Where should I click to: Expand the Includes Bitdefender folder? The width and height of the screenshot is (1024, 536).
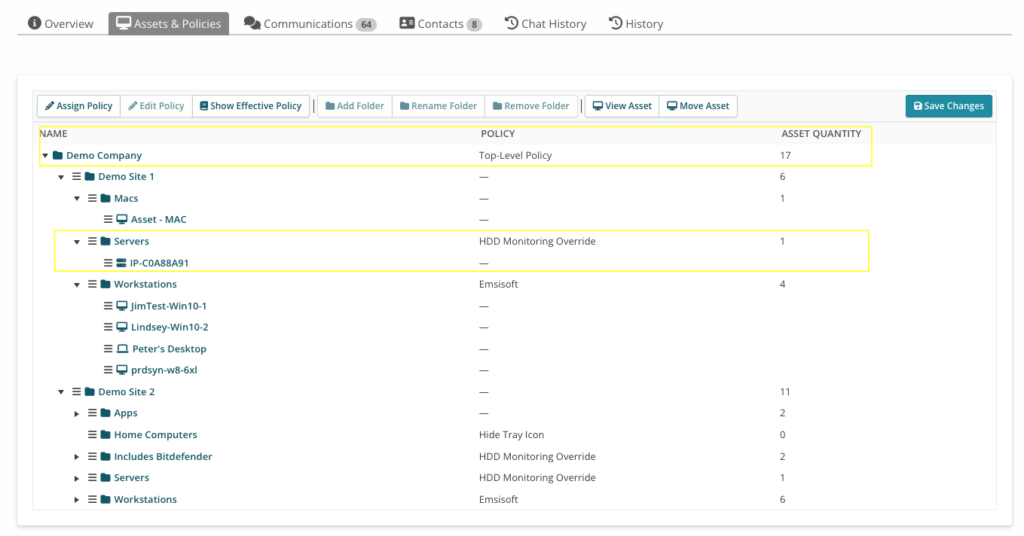pyautogui.click(x=77, y=457)
